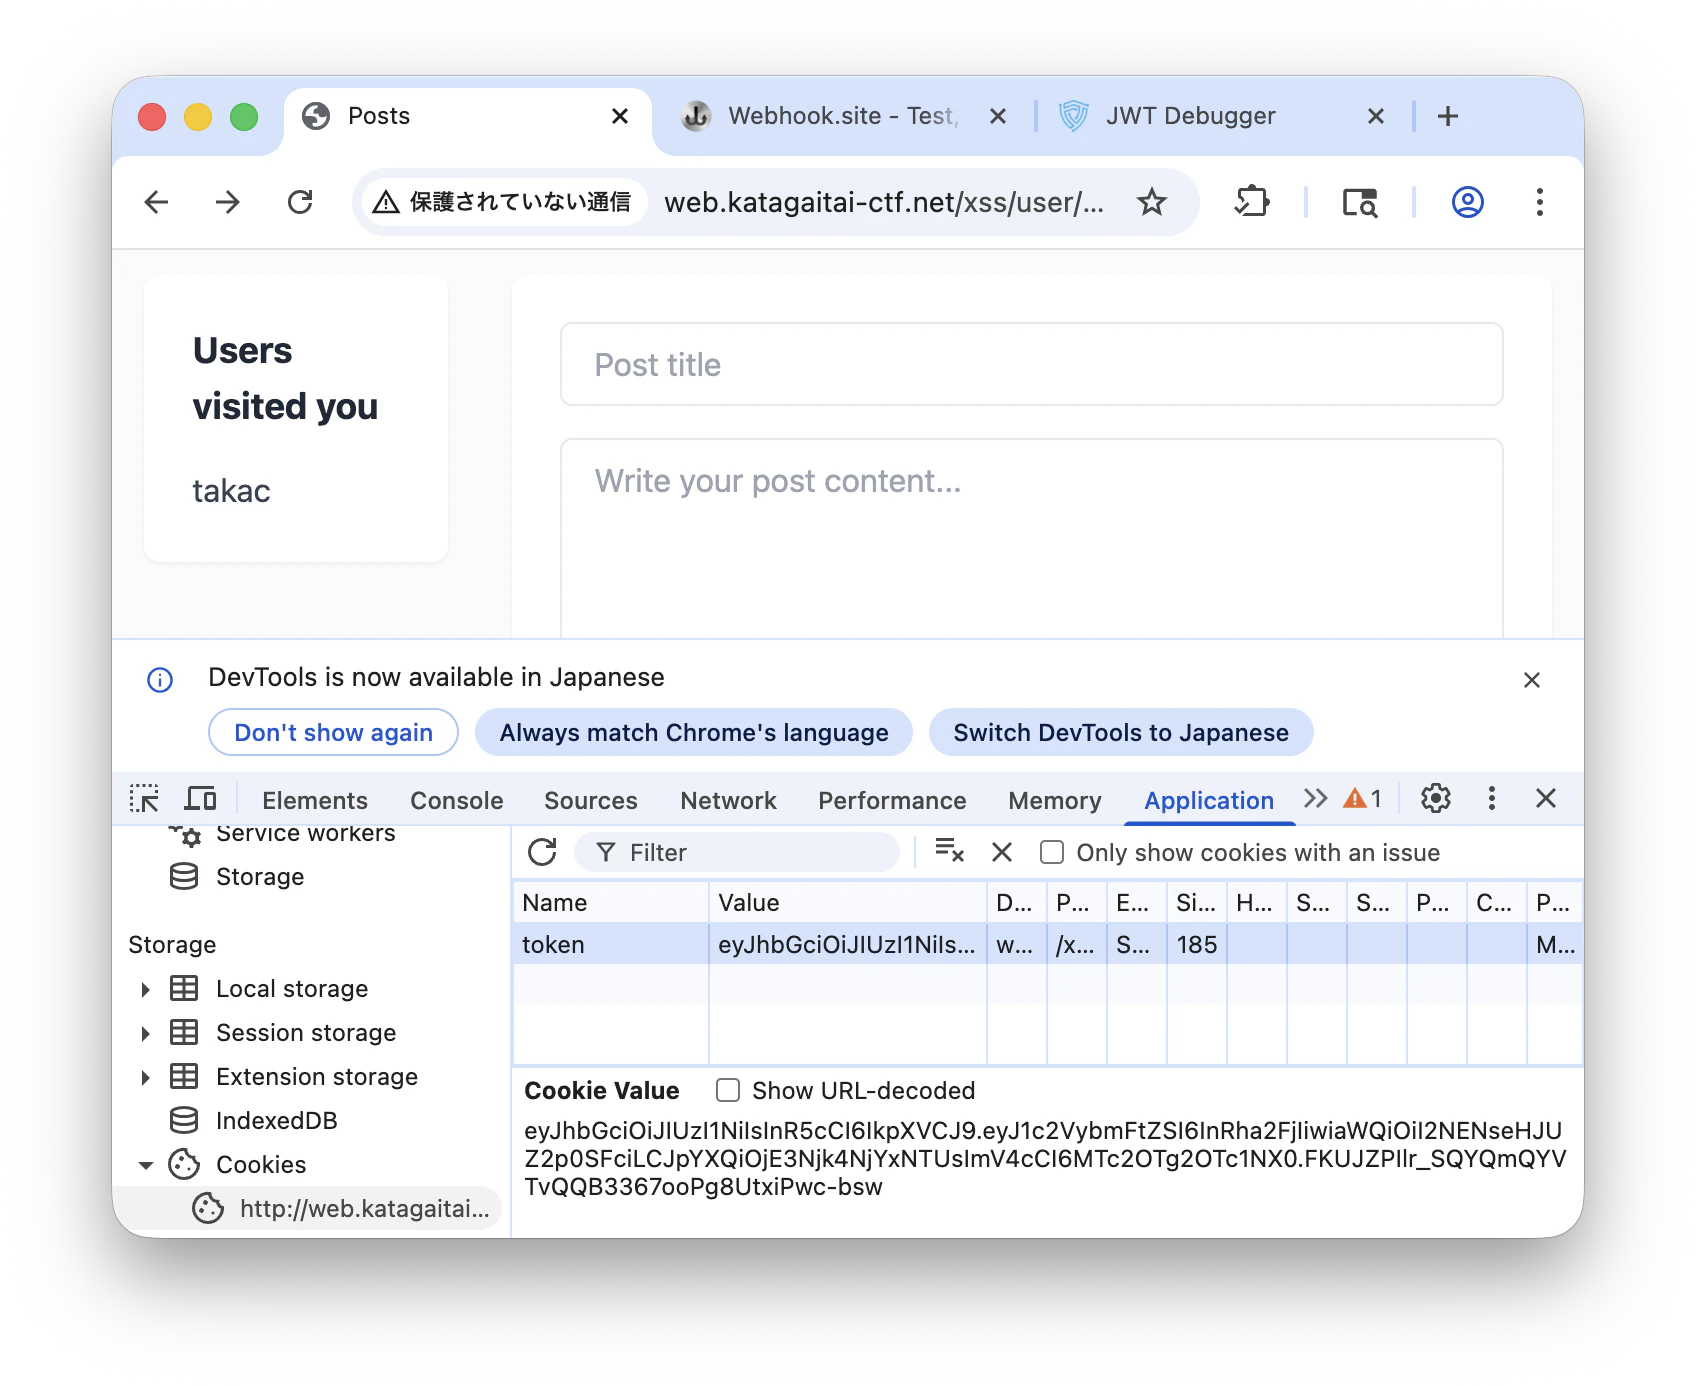Reload the Posts page

pos(300,202)
